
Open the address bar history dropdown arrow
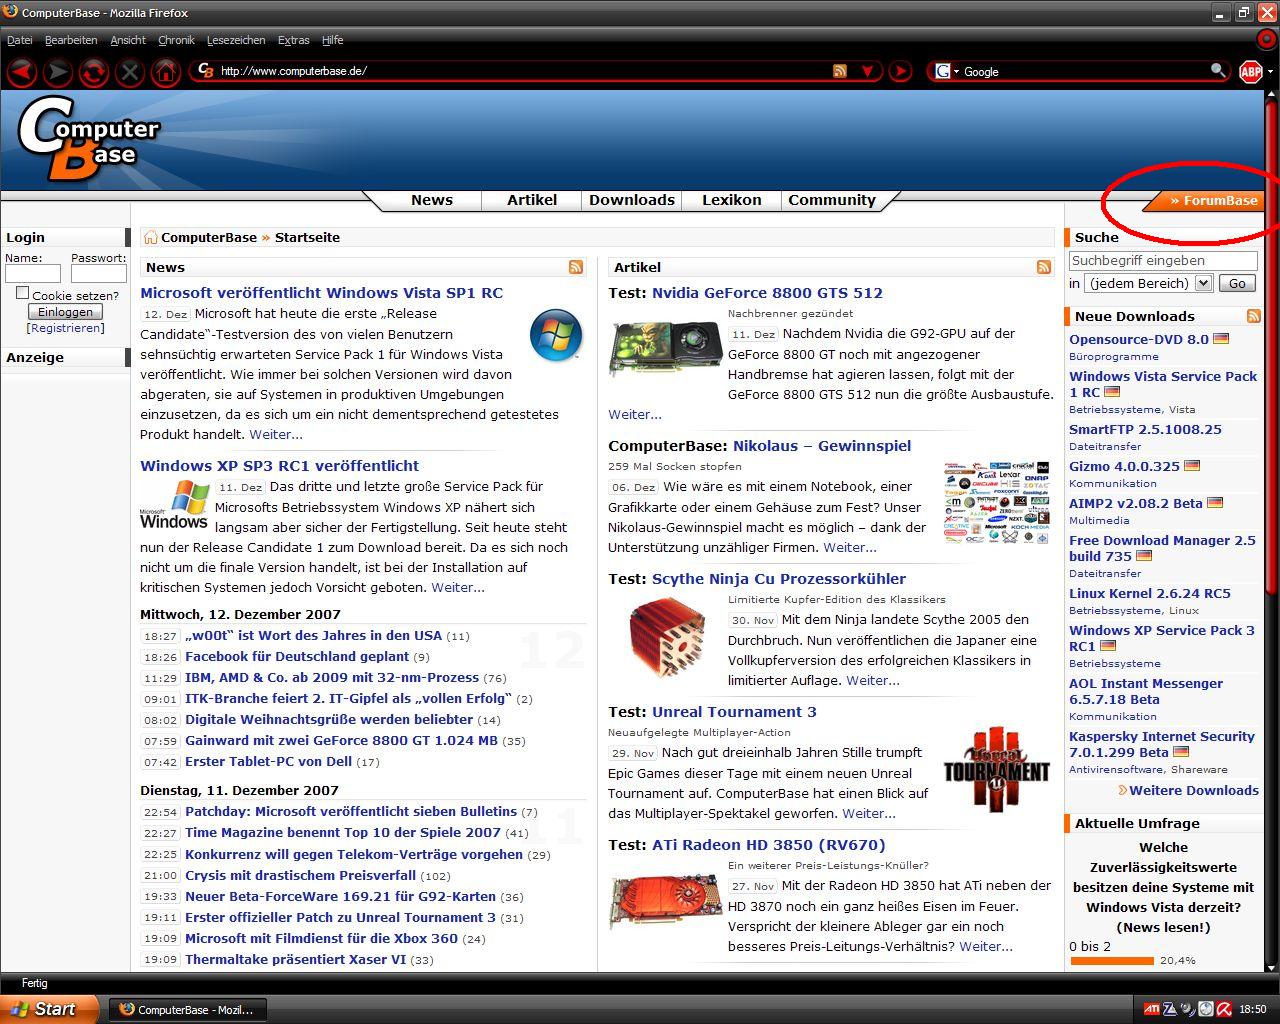point(867,71)
